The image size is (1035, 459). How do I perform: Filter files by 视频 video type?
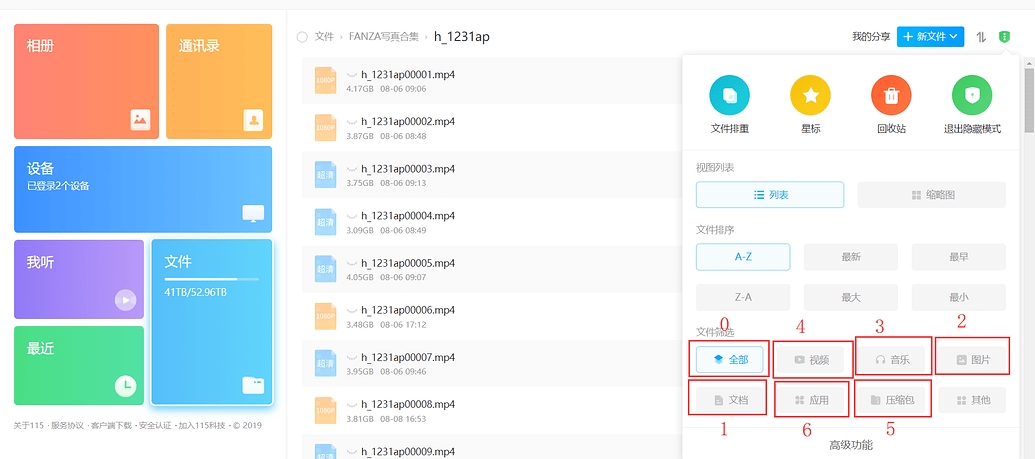tap(811, 359)
